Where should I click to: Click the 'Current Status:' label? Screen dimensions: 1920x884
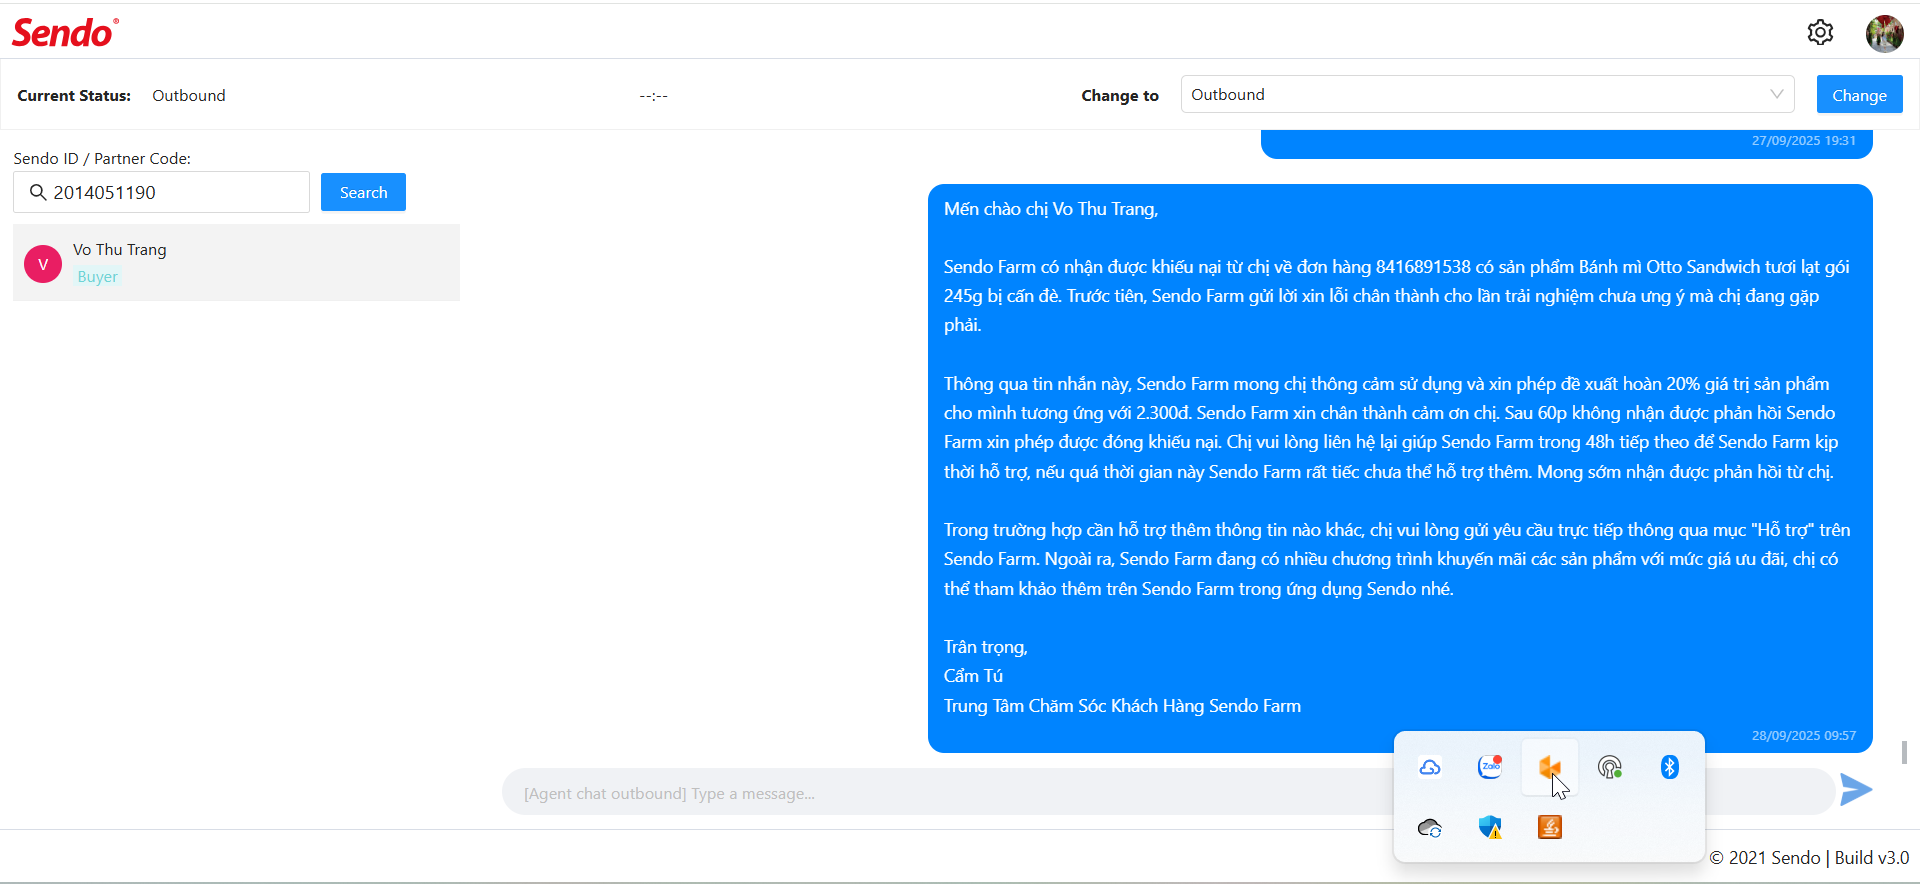74,96
